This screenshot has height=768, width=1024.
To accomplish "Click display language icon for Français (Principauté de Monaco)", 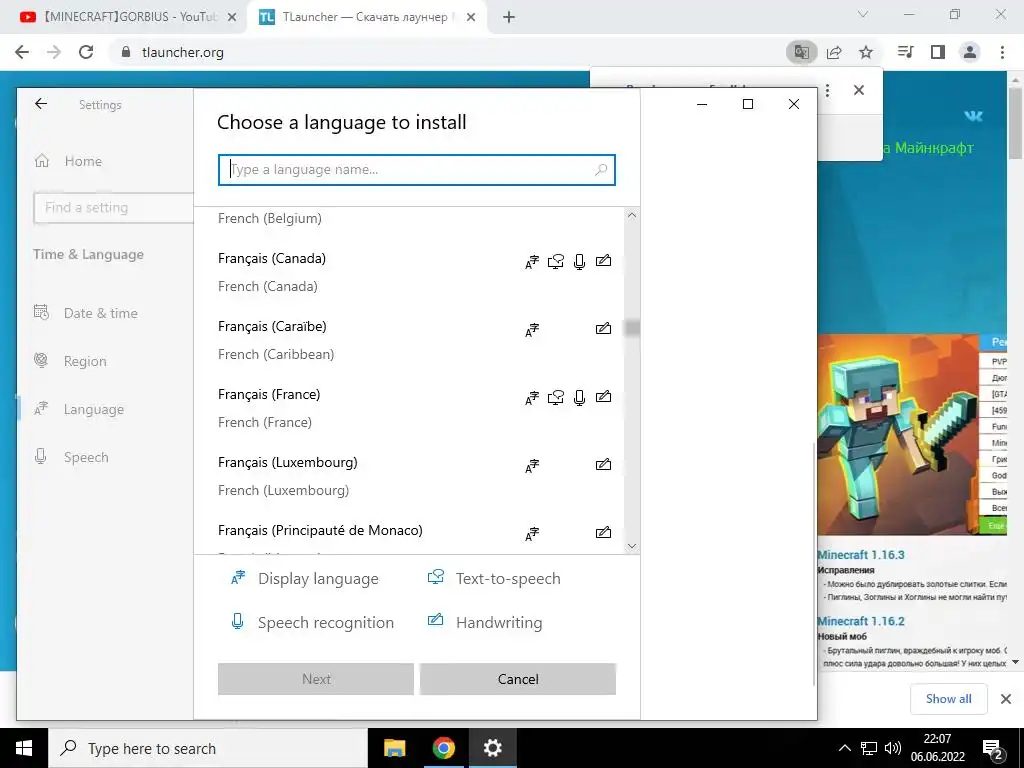I will pos(532,534).
